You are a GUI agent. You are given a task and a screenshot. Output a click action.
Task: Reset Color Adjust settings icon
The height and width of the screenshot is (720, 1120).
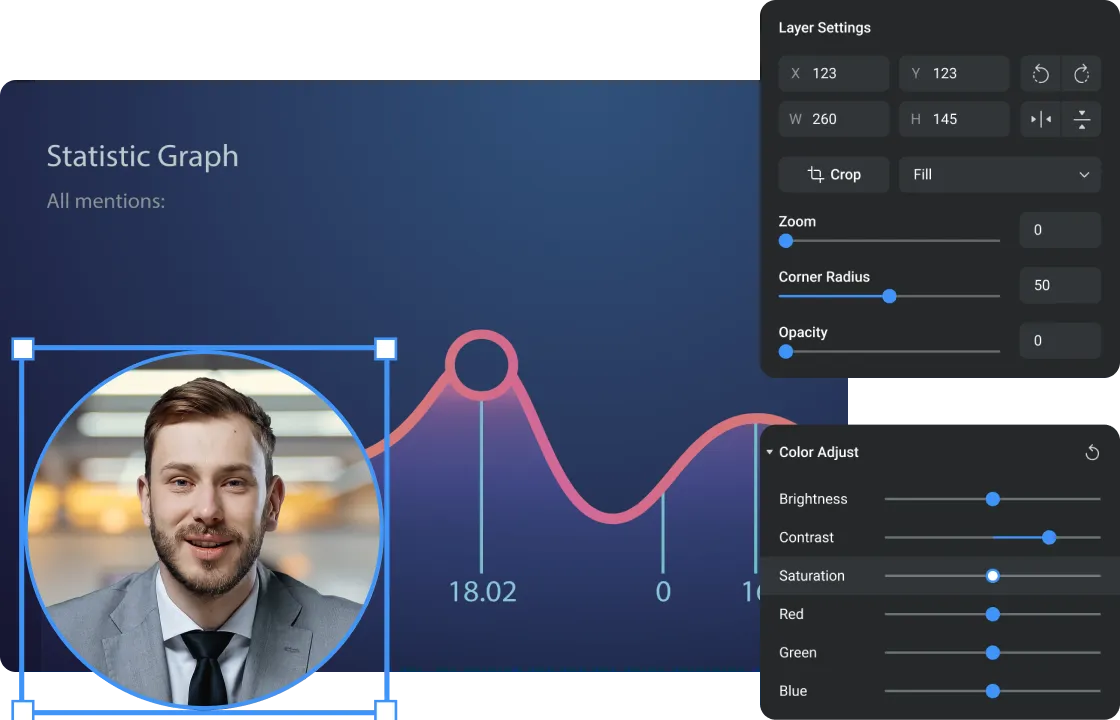[1092, 453]
